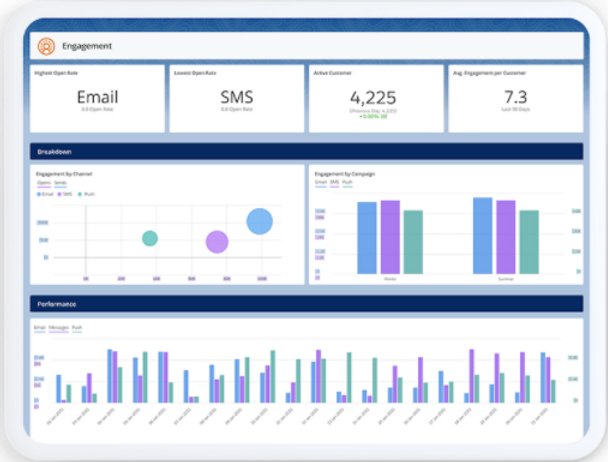
Task: Select the Push tab in Performance section
Action: pos(77,327)
